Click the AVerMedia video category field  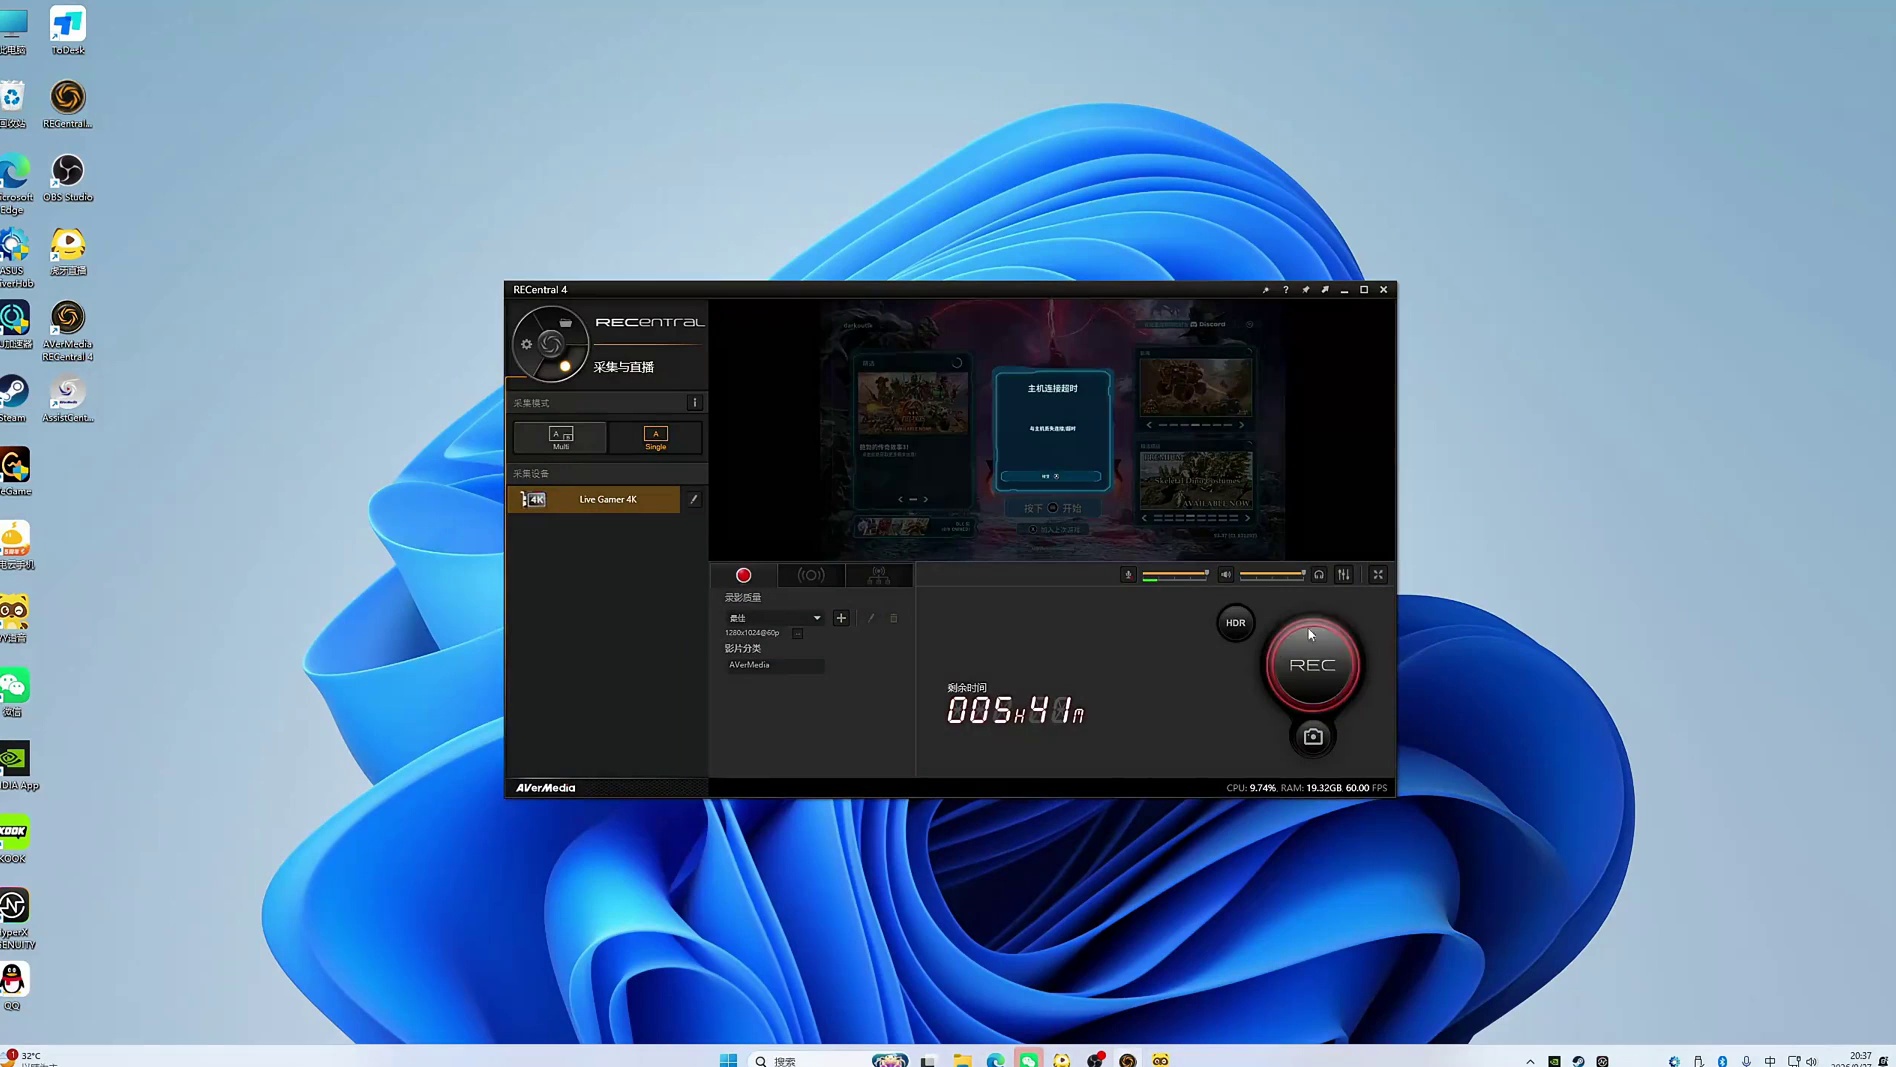pyautogui.click(x=775, y=665)
